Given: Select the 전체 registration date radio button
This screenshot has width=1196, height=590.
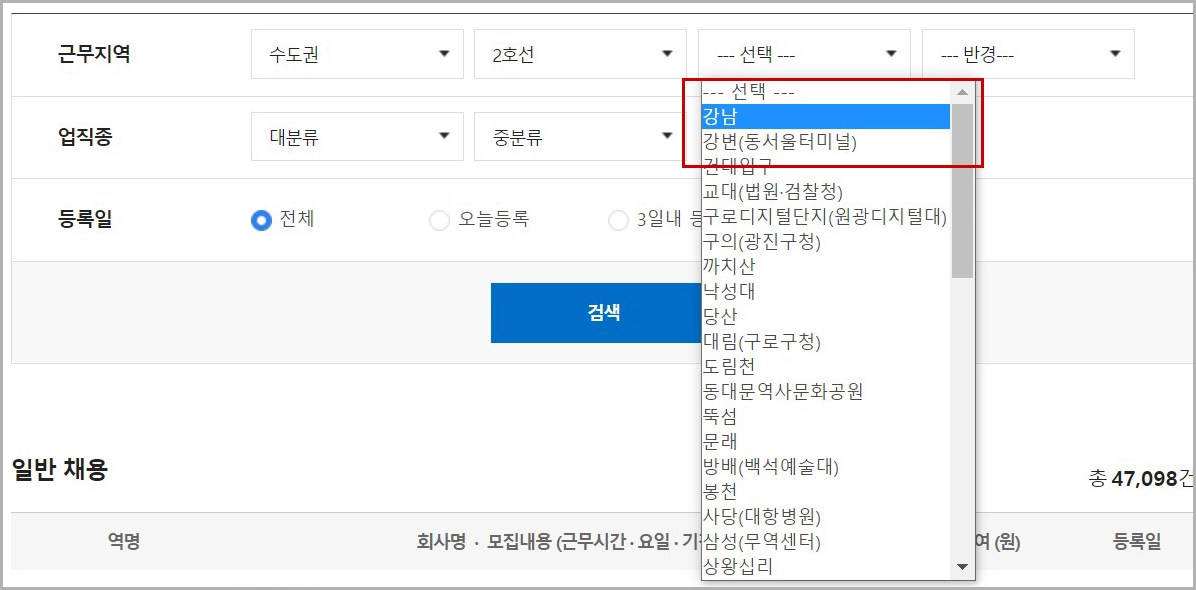Looking at the screenshot, I should tap(261, 221).
